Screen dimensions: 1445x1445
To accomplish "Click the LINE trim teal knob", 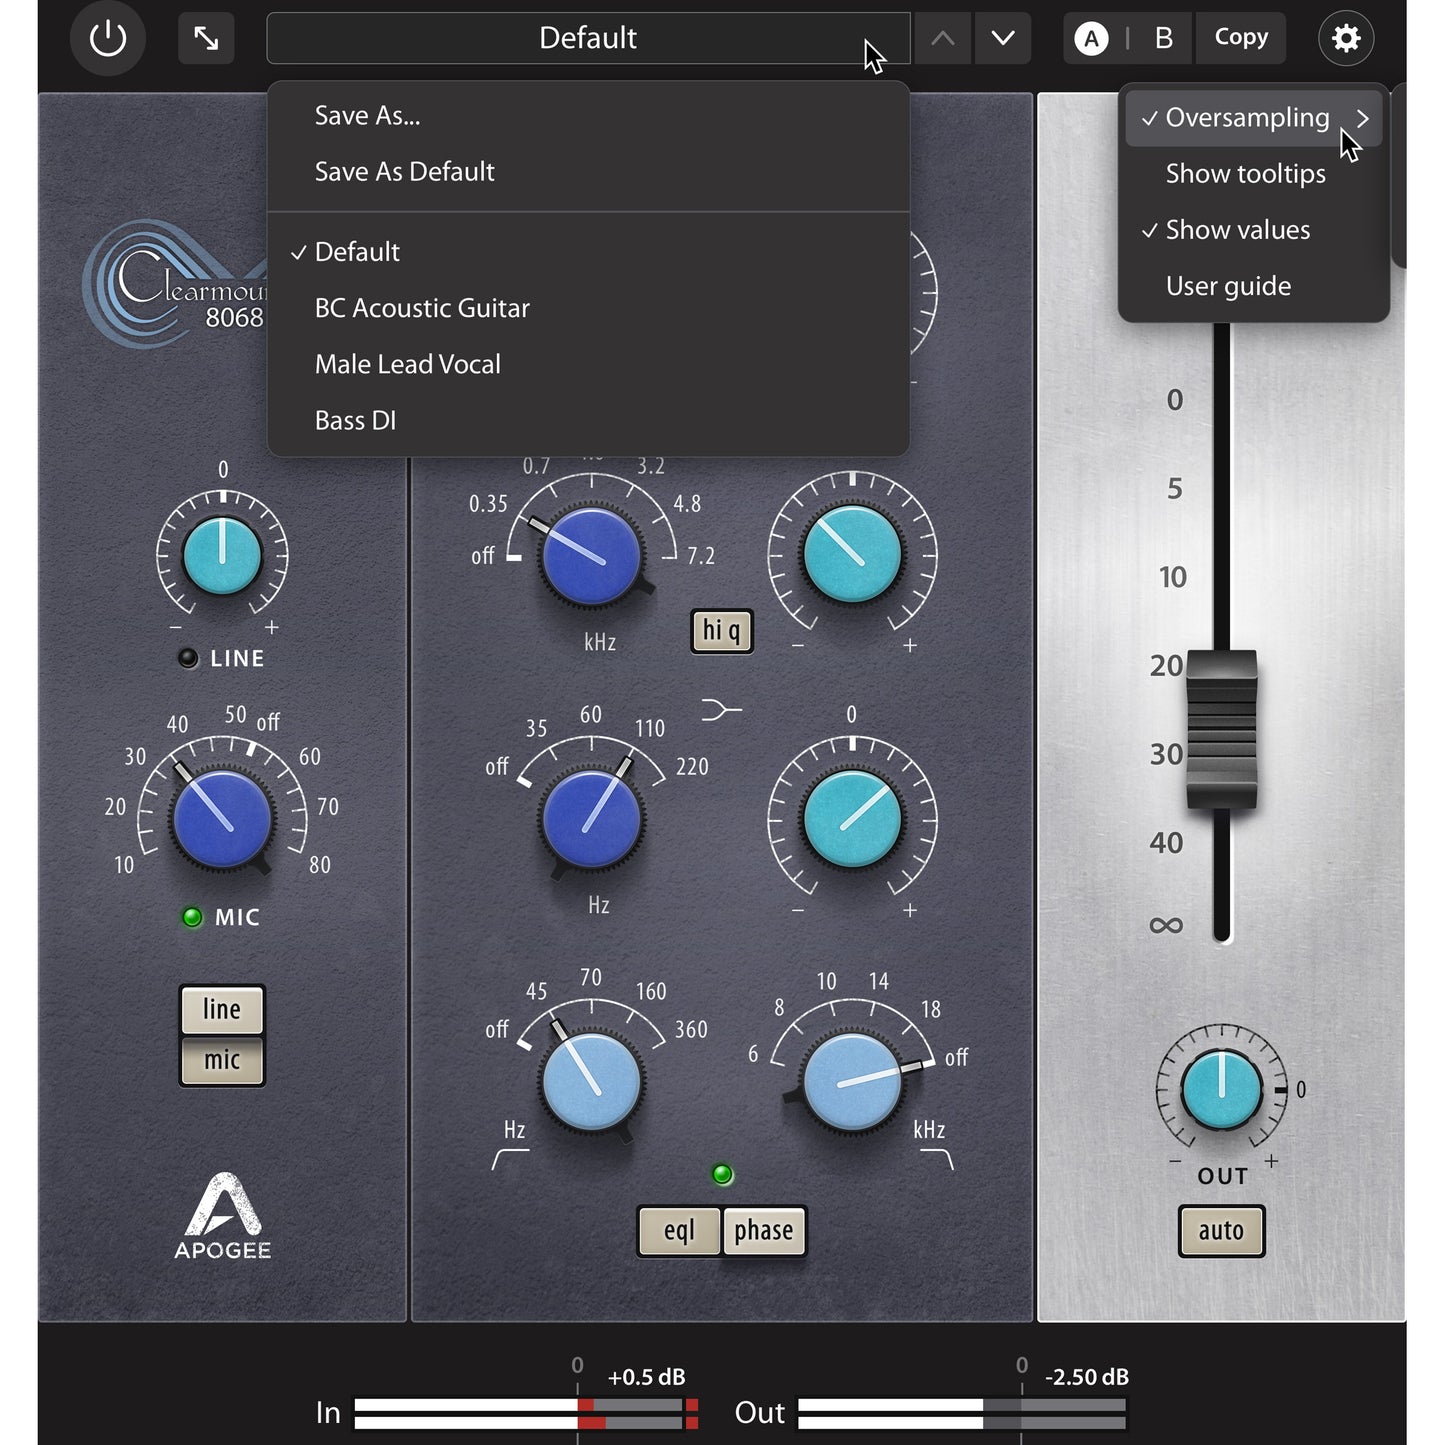I will (x=222, y=556).
